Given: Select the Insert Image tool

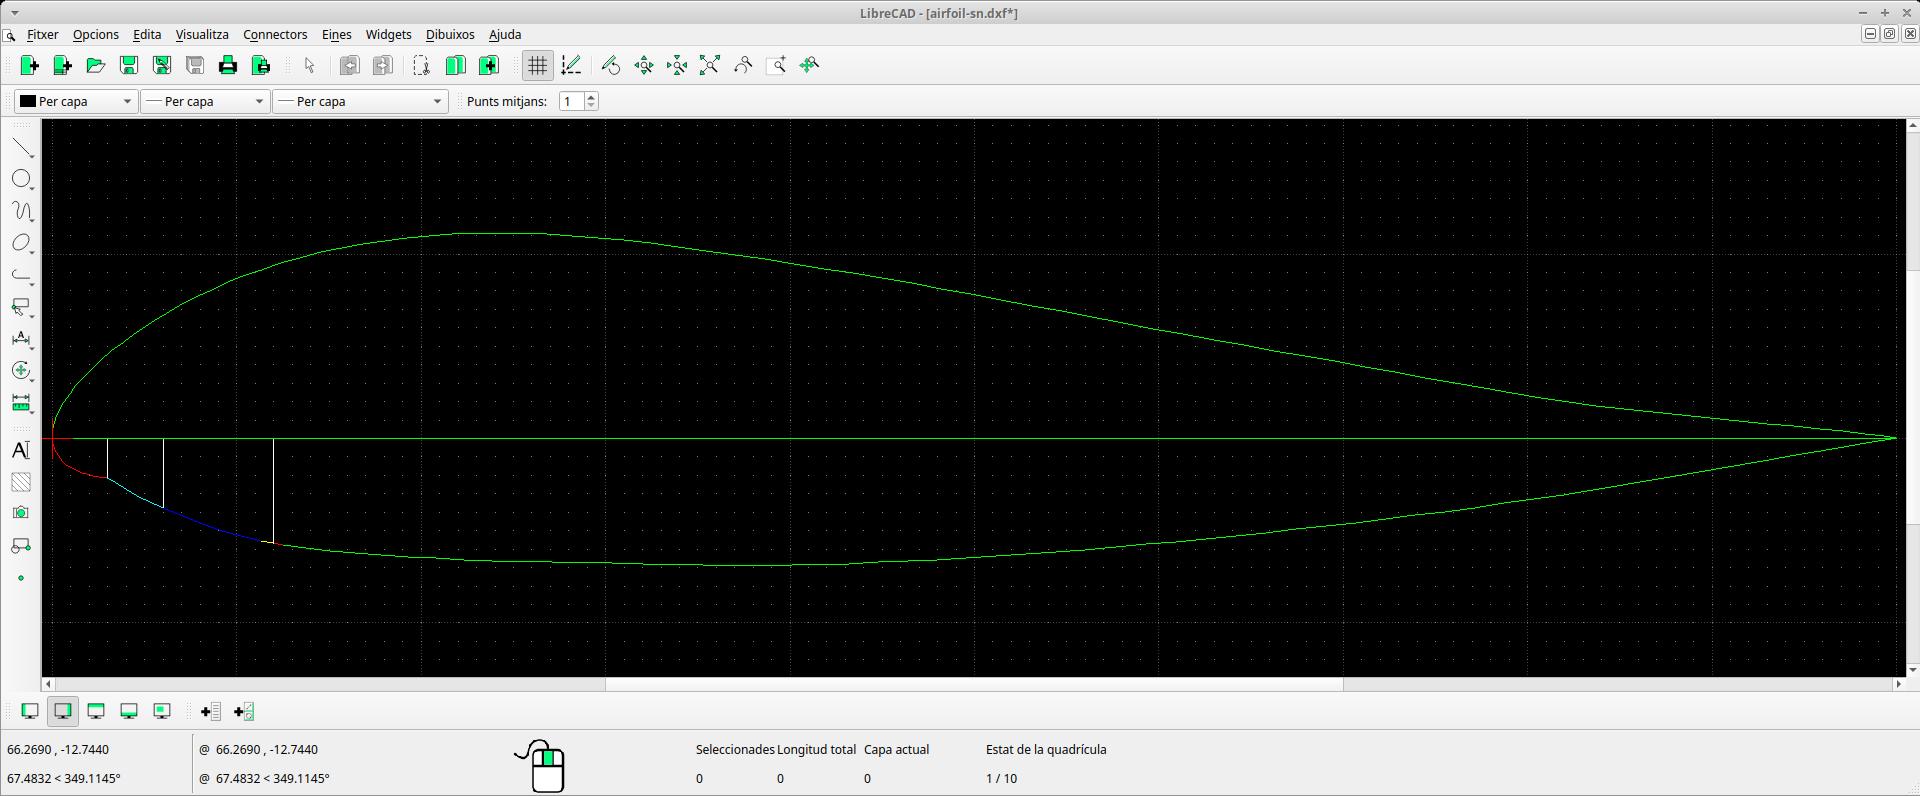Looking at the screenshot, I should (x=21, y=513).
